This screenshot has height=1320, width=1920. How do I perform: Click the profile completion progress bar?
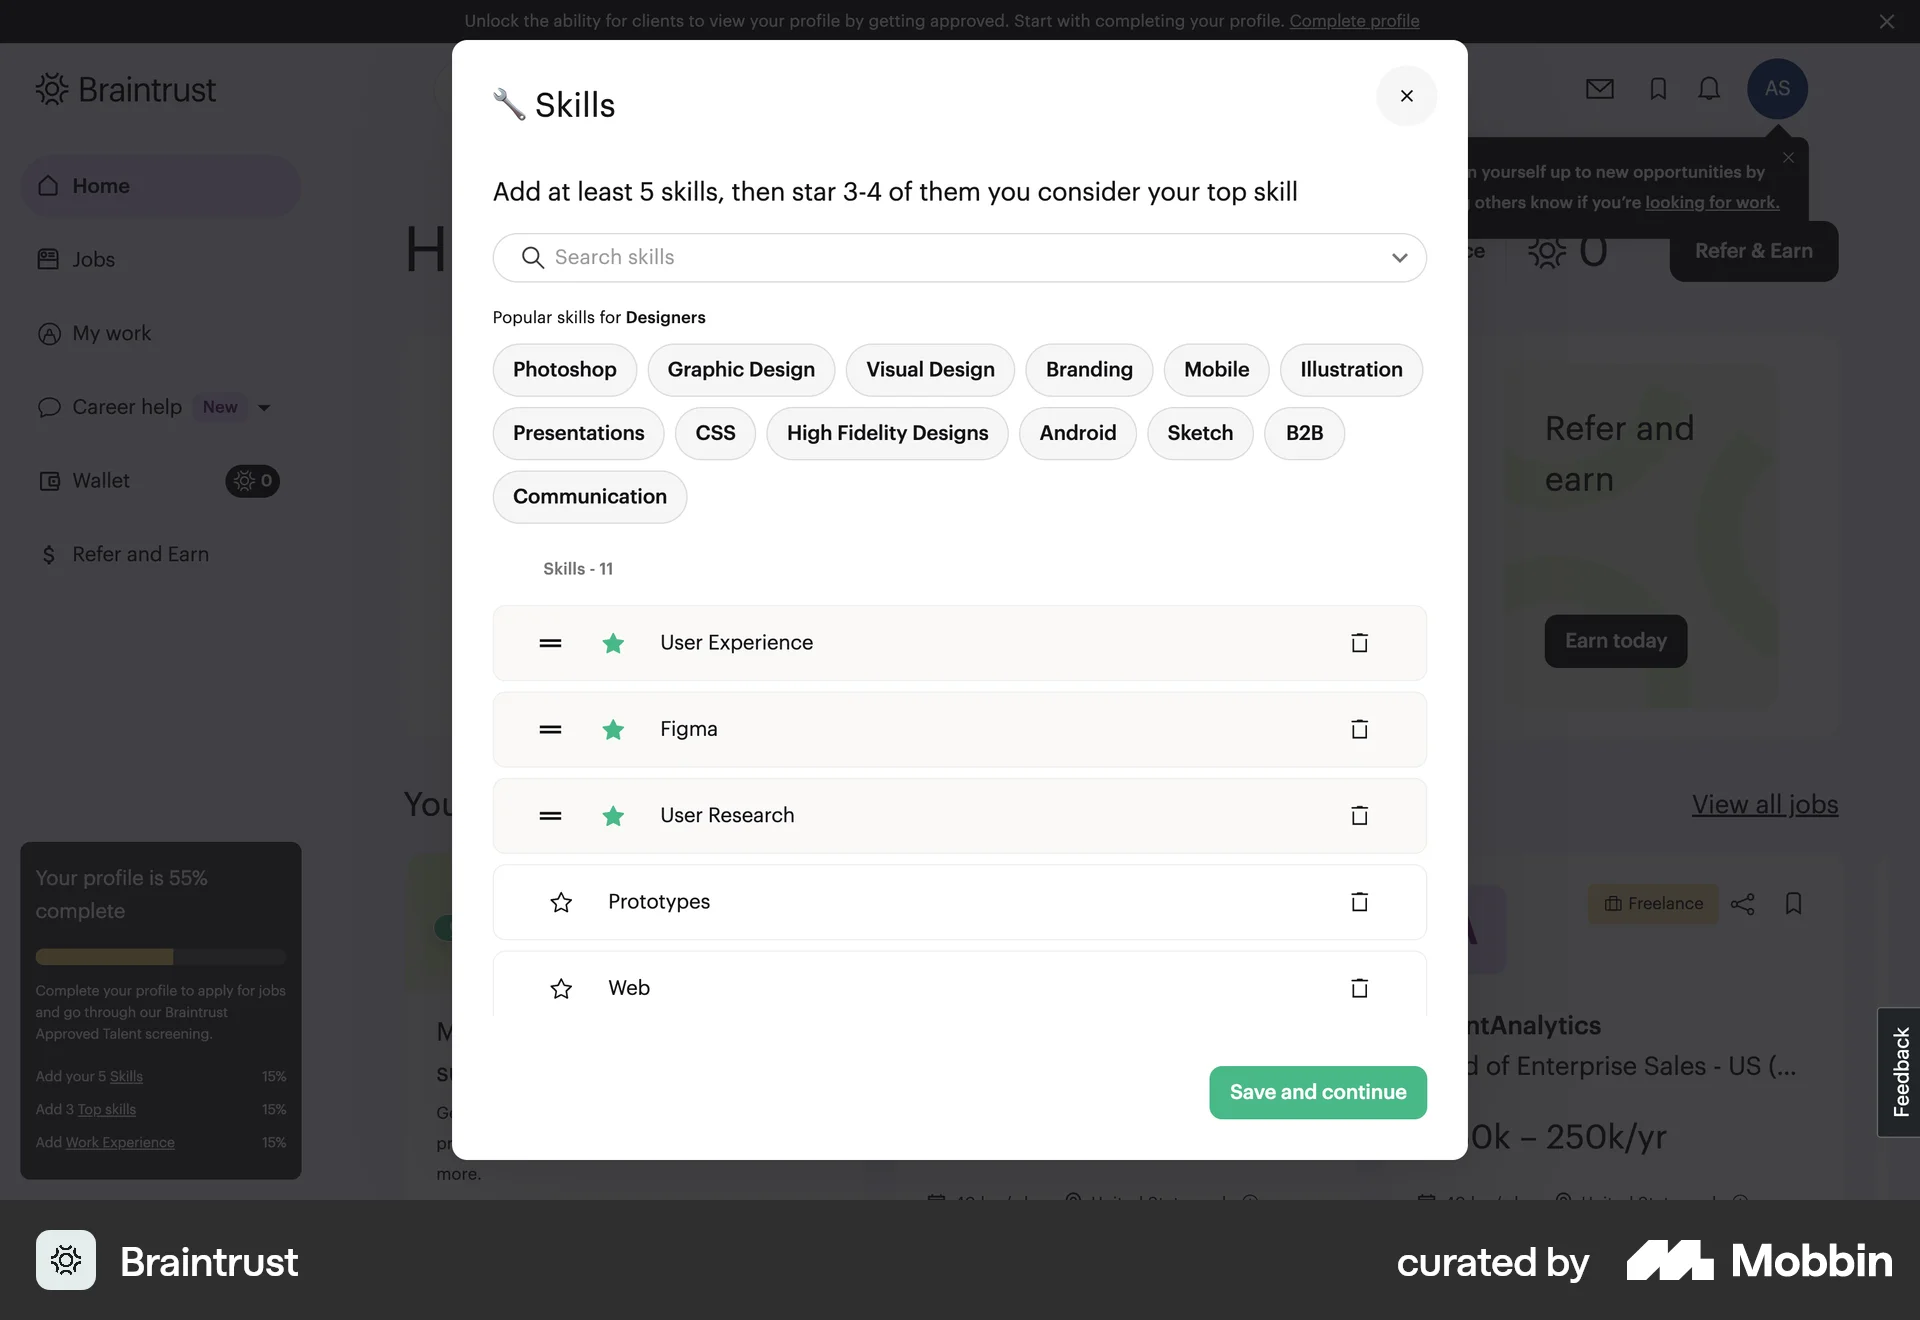point(160,957)
